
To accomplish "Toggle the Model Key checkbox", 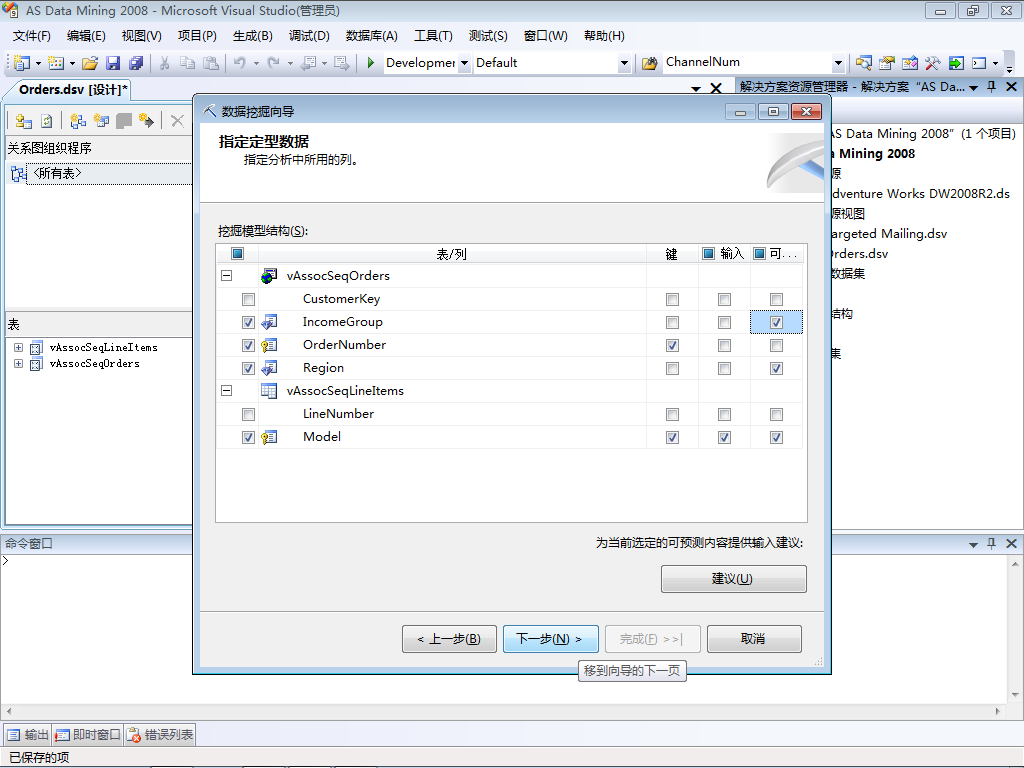I will pyautogui.click(x=672, y=438).
